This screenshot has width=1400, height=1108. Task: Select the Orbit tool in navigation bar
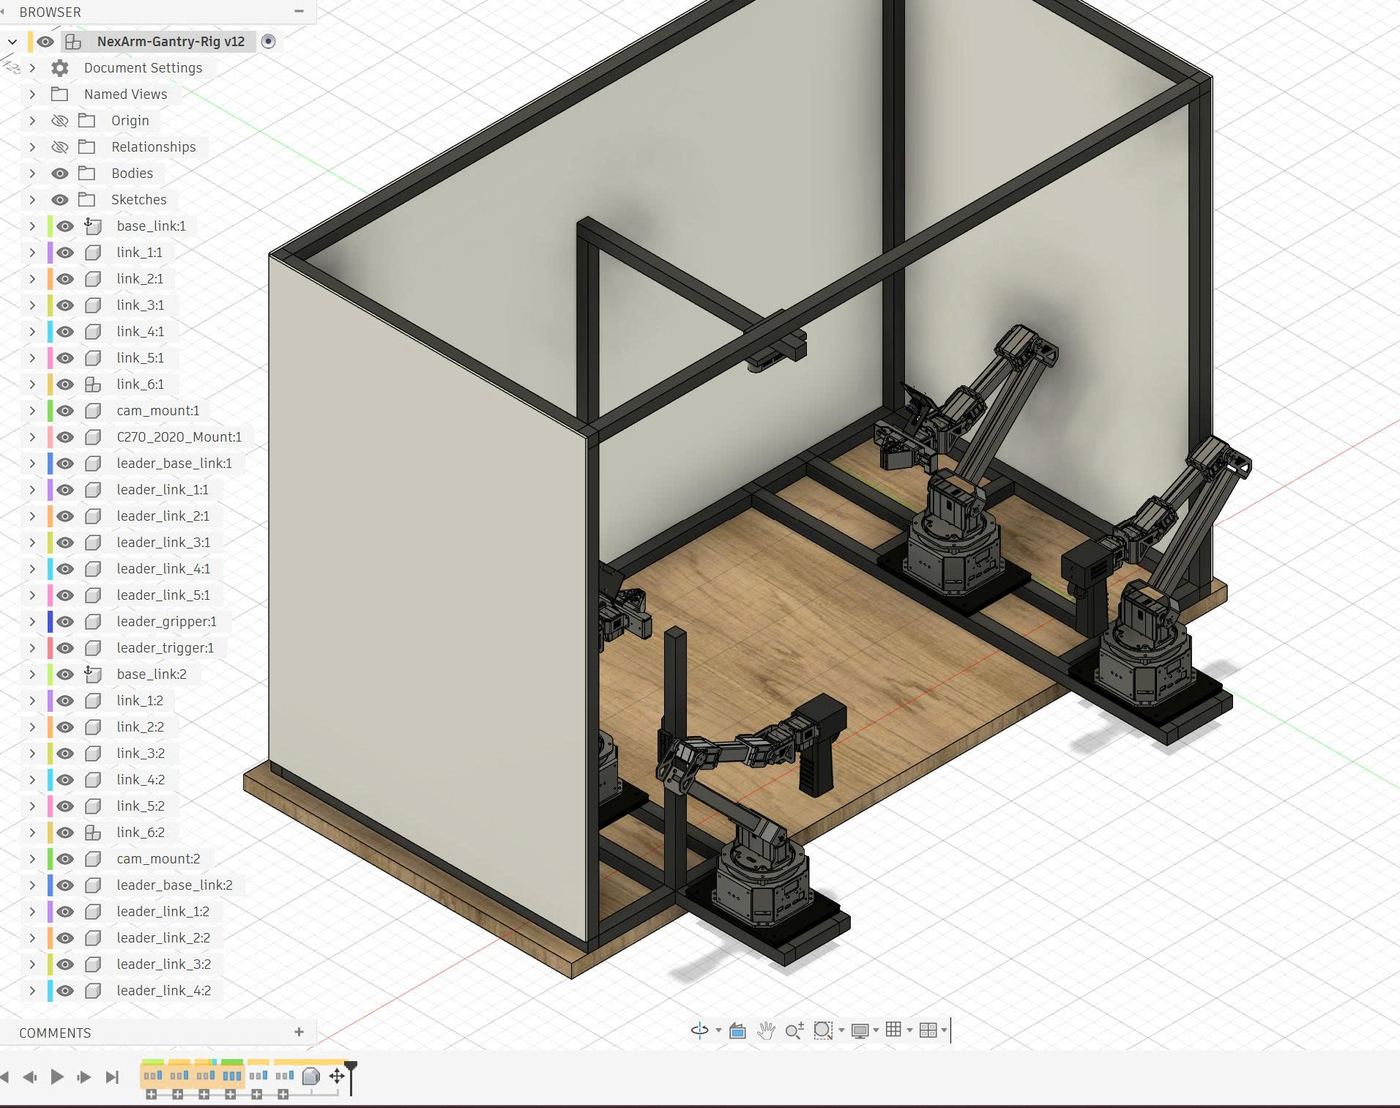699,1030
